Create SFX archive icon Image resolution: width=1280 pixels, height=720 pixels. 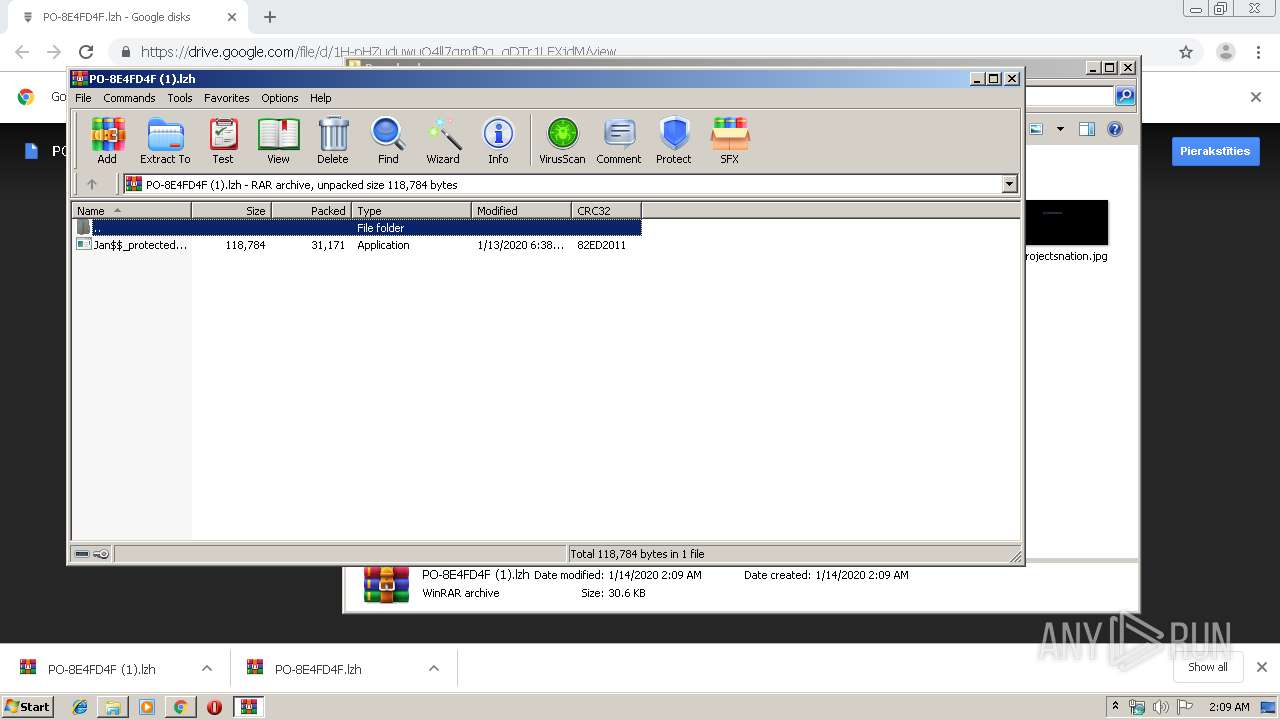click(730, 141)
